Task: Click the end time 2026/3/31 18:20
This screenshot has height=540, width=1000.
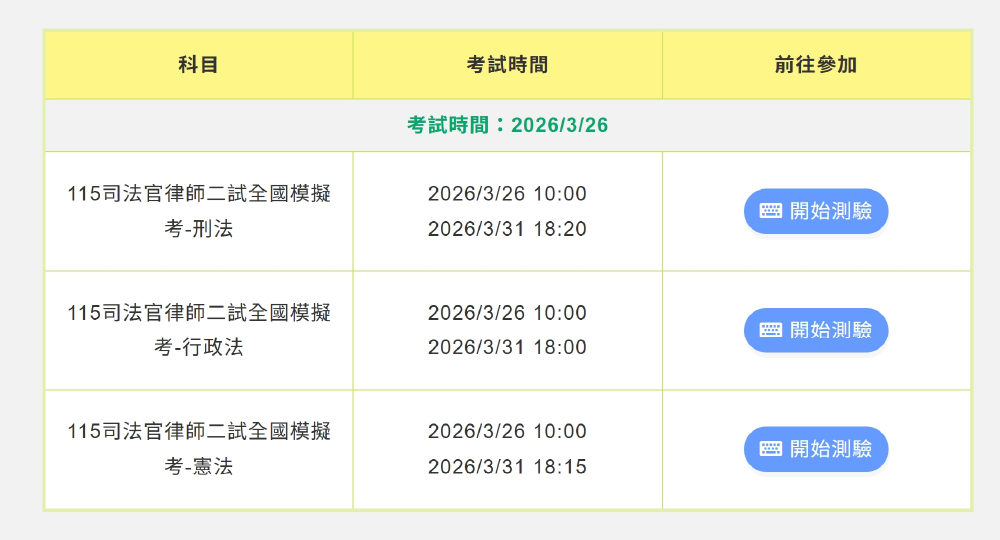Action: (507, 229)
